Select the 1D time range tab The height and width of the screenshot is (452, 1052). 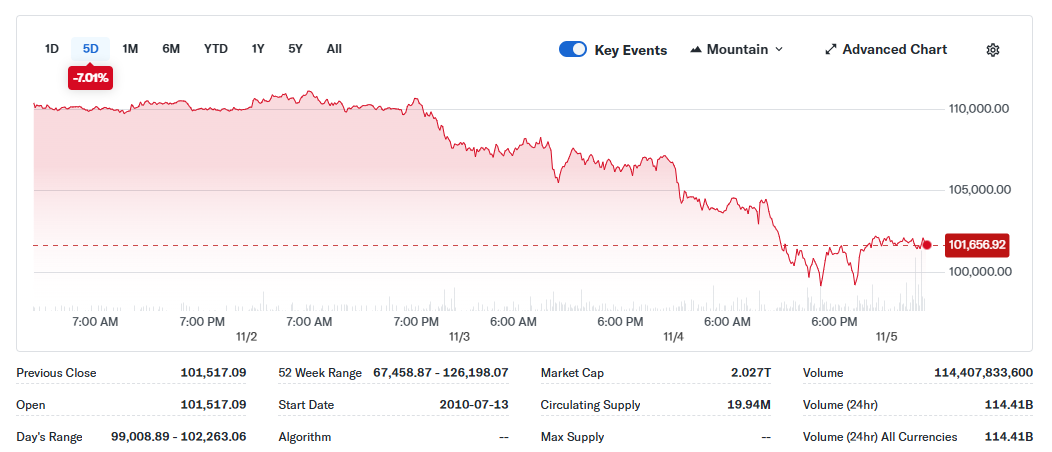click(x=52, y=49)
